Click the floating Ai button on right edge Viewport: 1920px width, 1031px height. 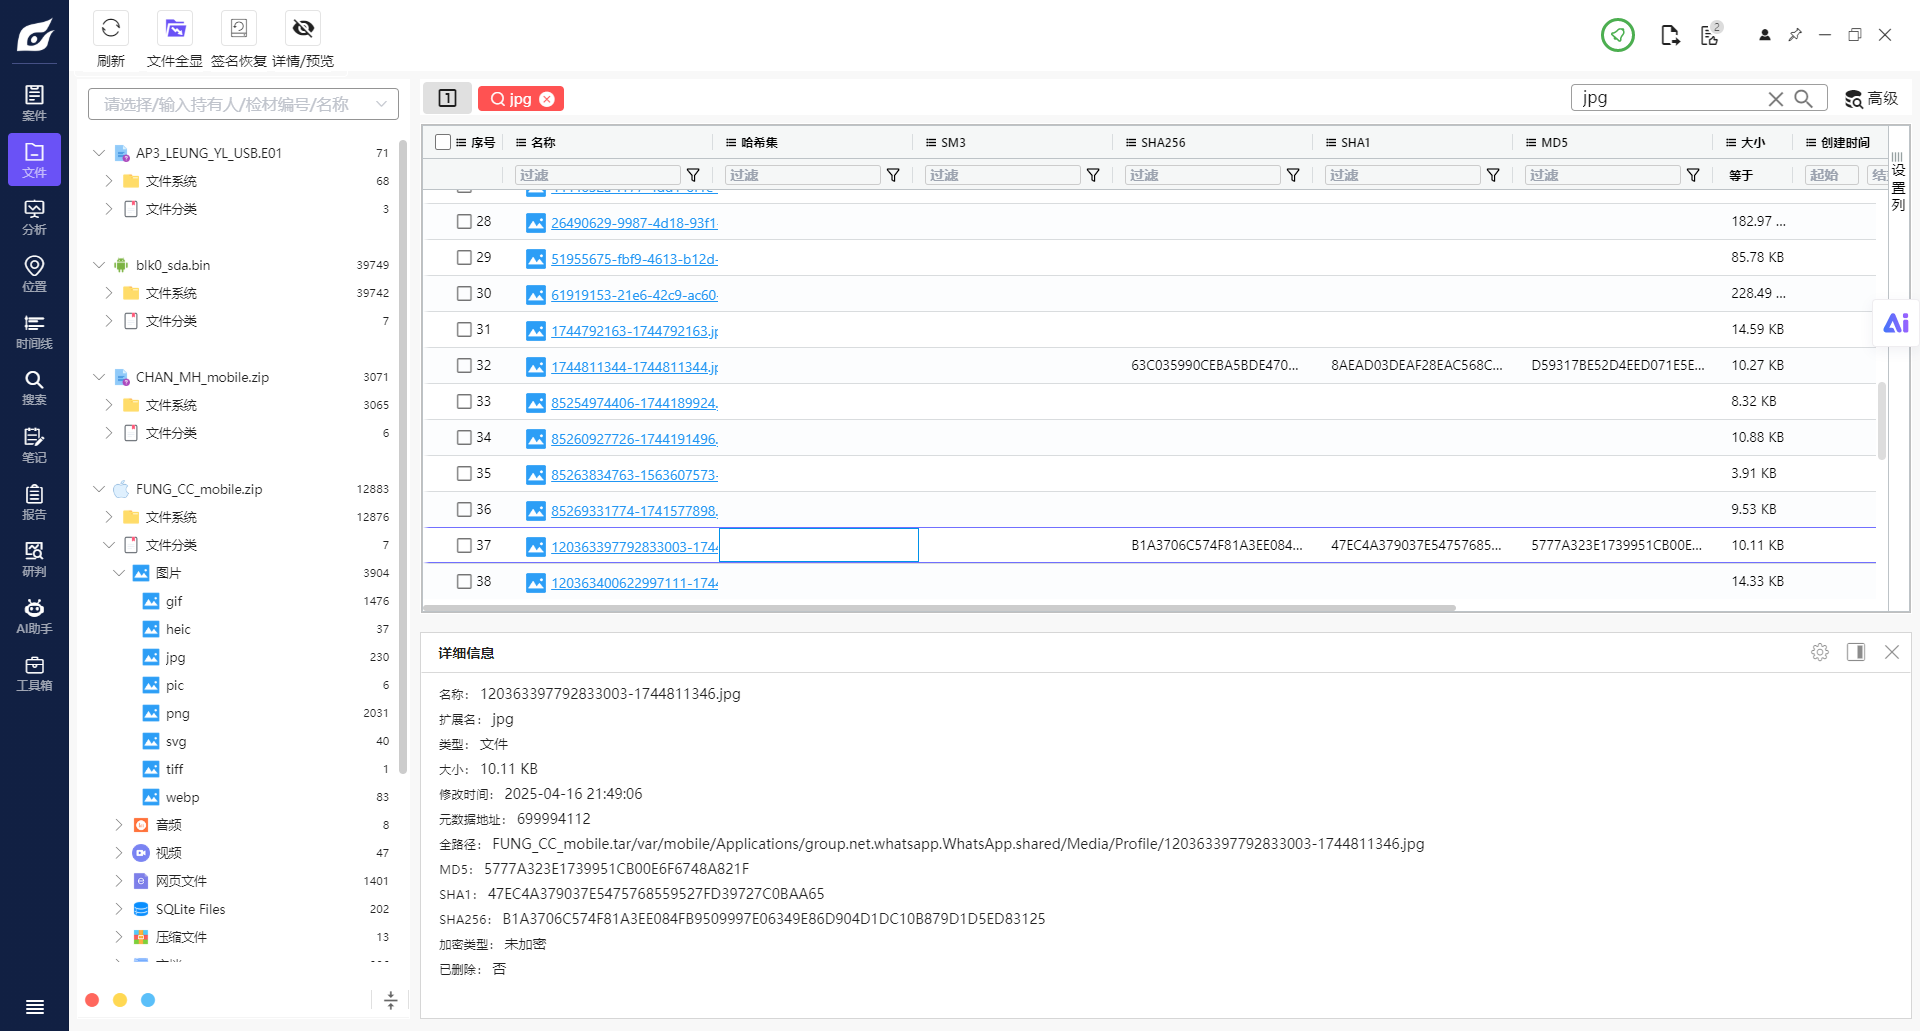pyautogui.click(x=1896, y=323)
